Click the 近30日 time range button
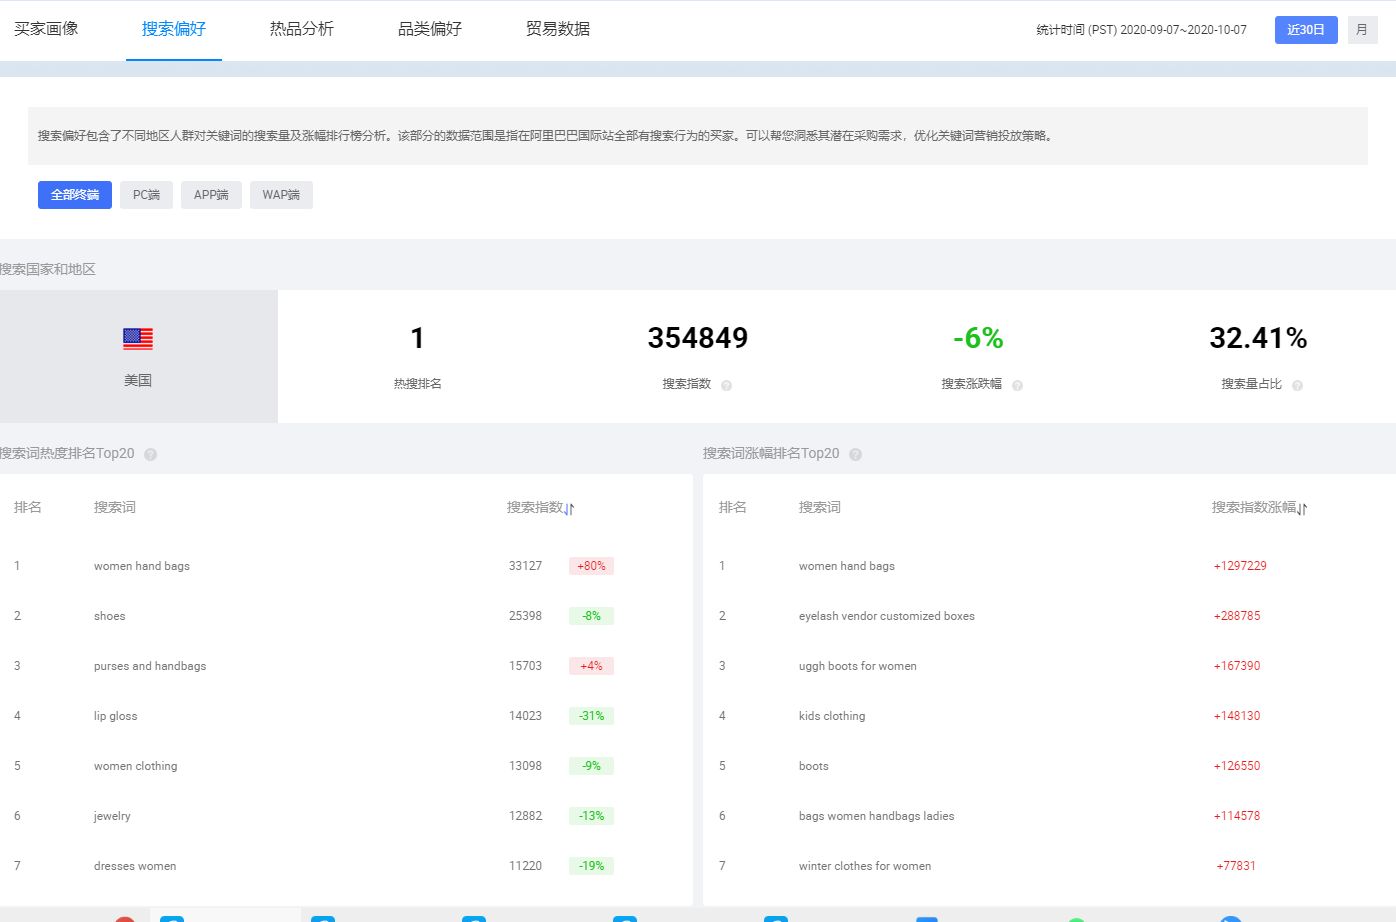Screen dimensions: 1396x922 tap(1306, 29)
